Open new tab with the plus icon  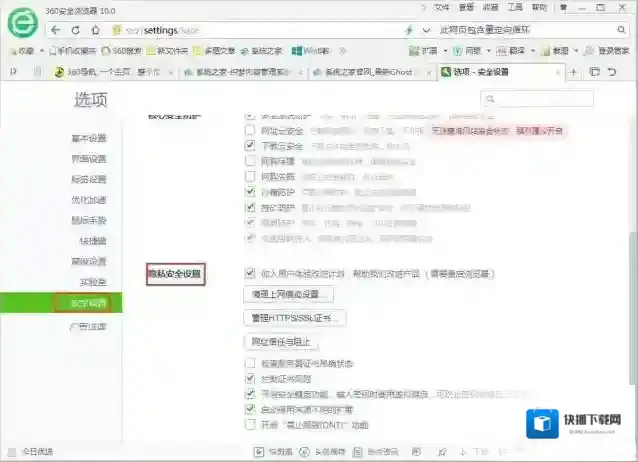573,72
